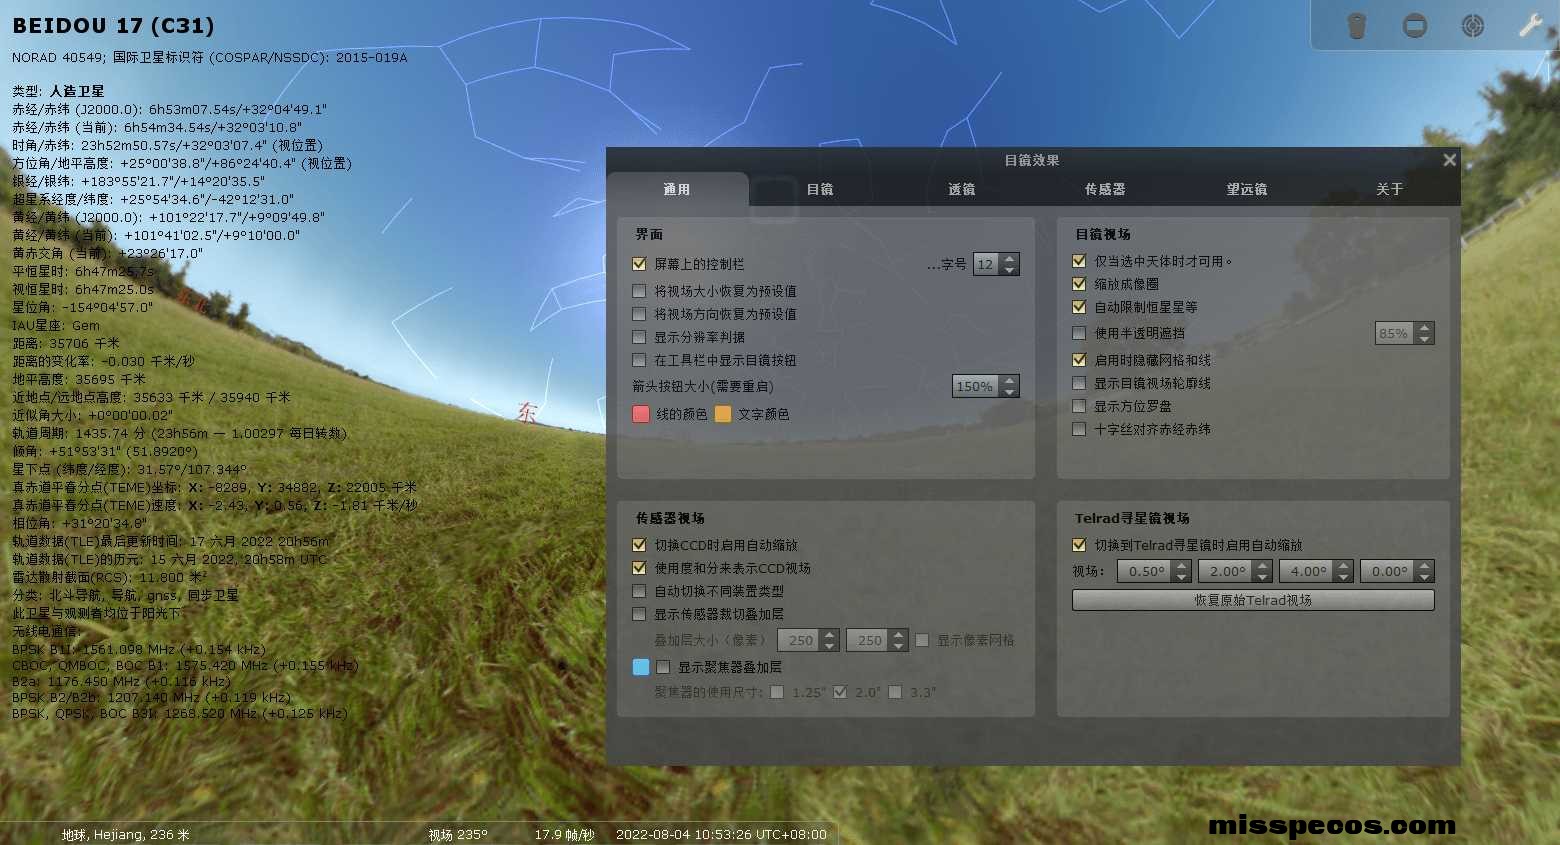Enable 将视场大小恢复为预设值

pos(640,291)
